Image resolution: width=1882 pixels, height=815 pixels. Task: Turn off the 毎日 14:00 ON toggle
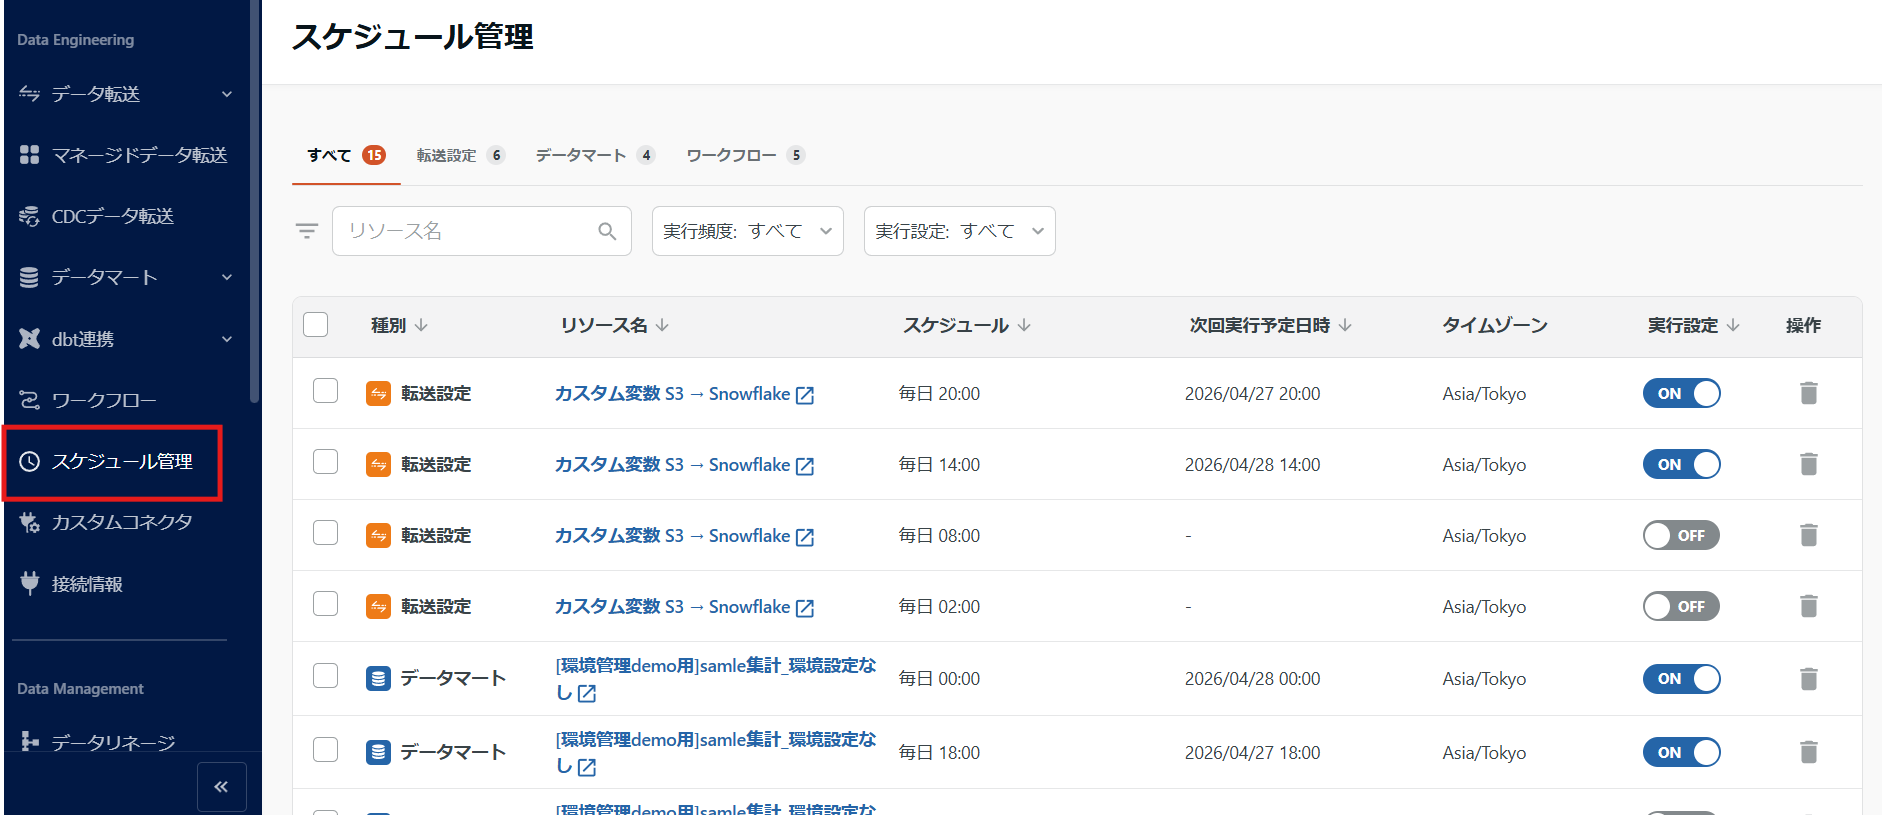point(1682,464)
